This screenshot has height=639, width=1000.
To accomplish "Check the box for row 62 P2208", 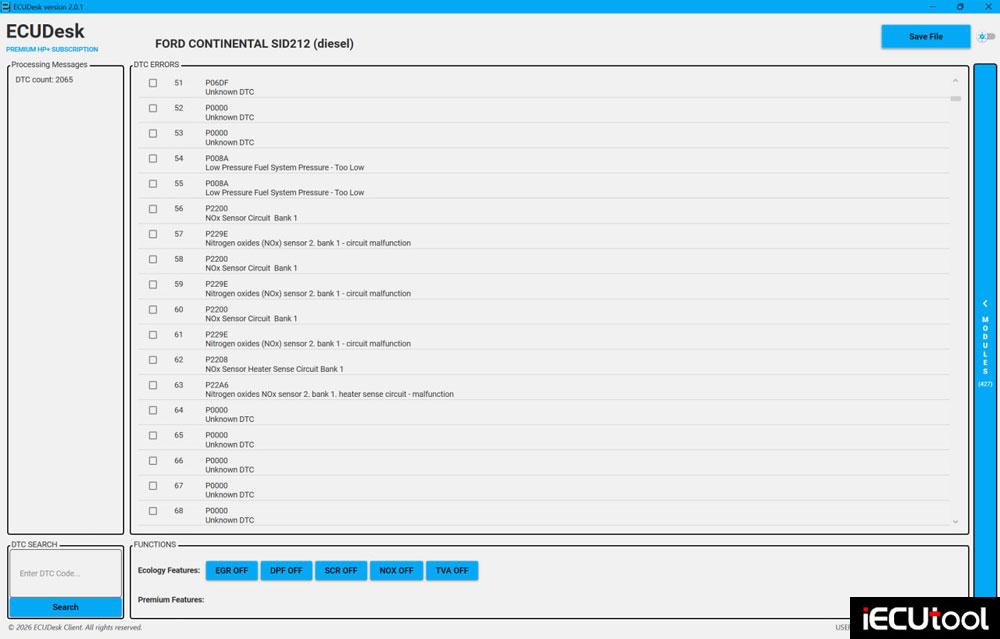I will point(153,360).
